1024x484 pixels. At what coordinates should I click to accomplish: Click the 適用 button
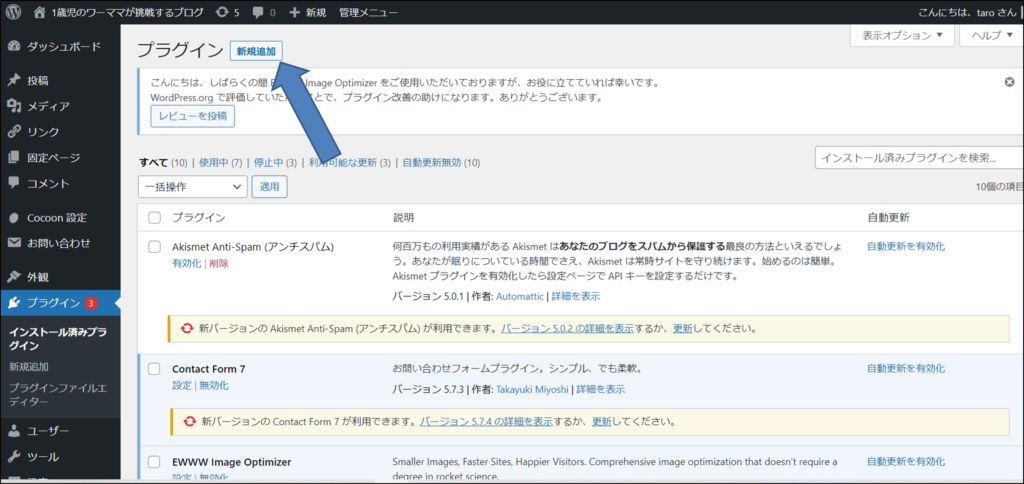tap(270, 187)
